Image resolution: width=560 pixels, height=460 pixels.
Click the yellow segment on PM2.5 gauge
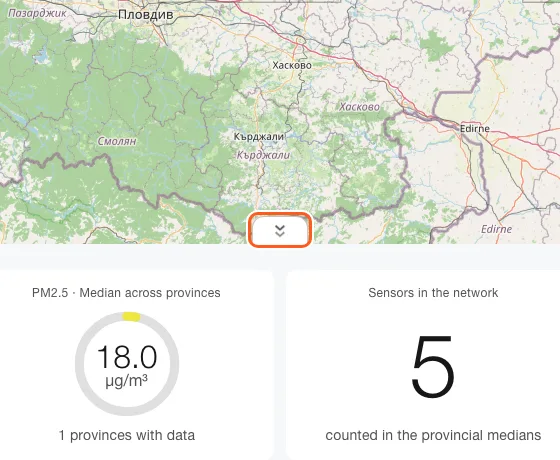tap(131, 316)
